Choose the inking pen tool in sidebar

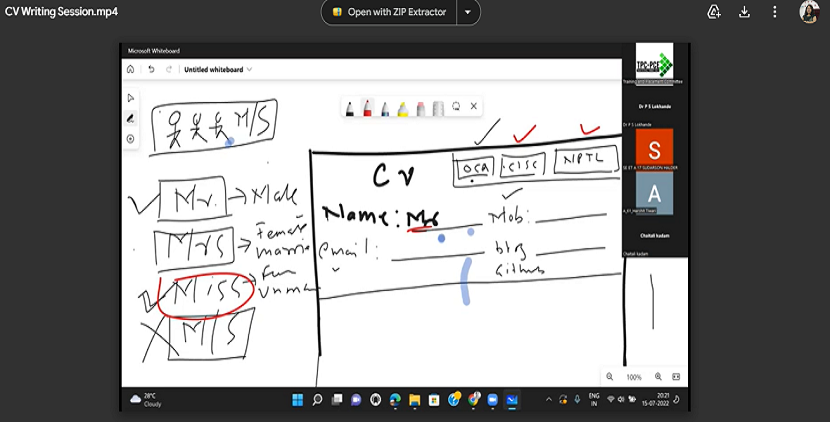[x=131, y=119]
